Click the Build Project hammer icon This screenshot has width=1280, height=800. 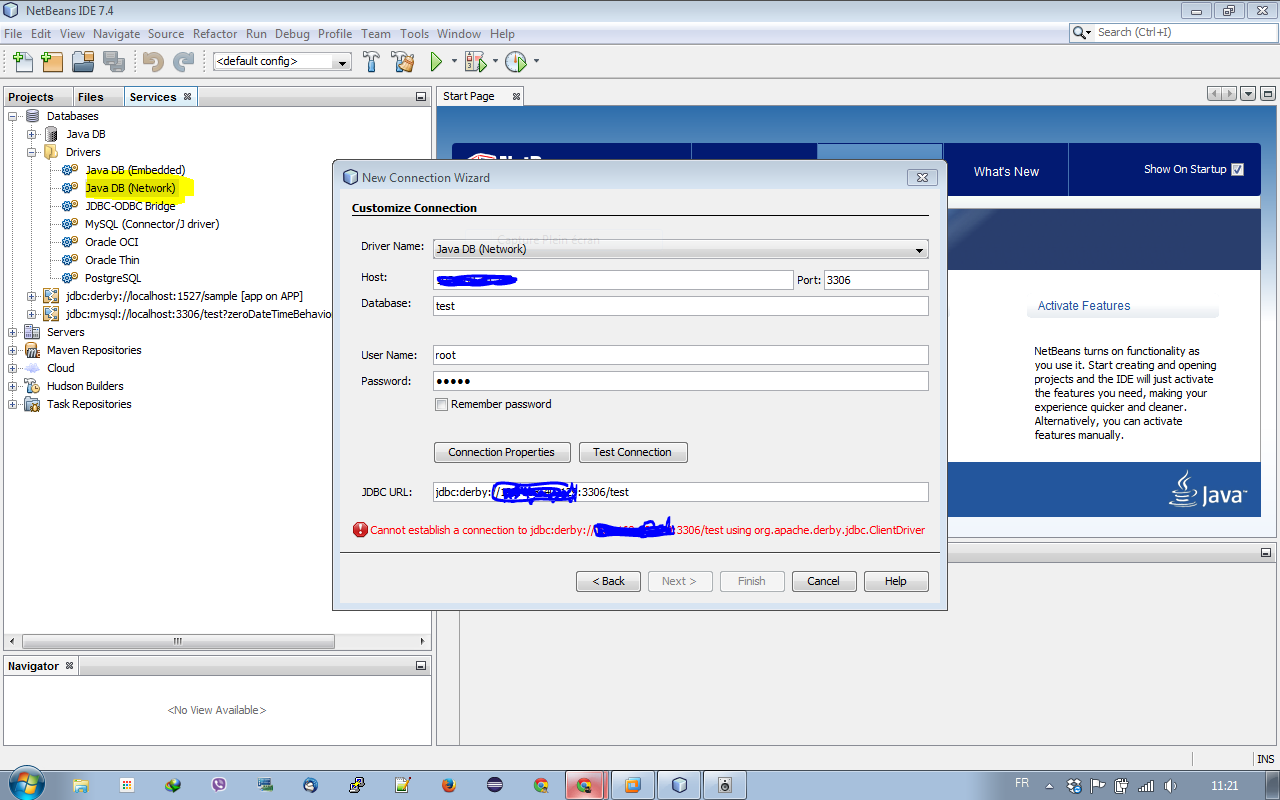click(372, 61)
